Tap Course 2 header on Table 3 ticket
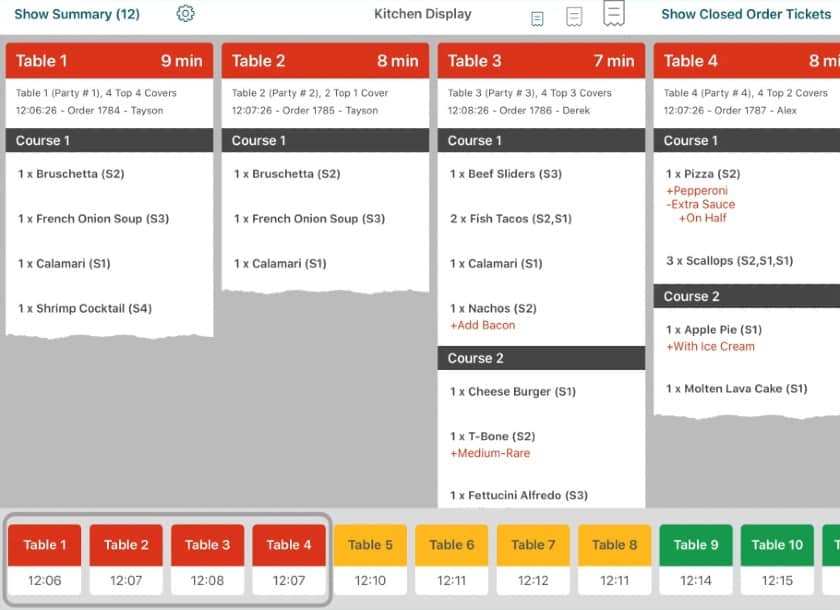This screenshot has height=610, width=840. pyautogui.click(x=541, y=358)
